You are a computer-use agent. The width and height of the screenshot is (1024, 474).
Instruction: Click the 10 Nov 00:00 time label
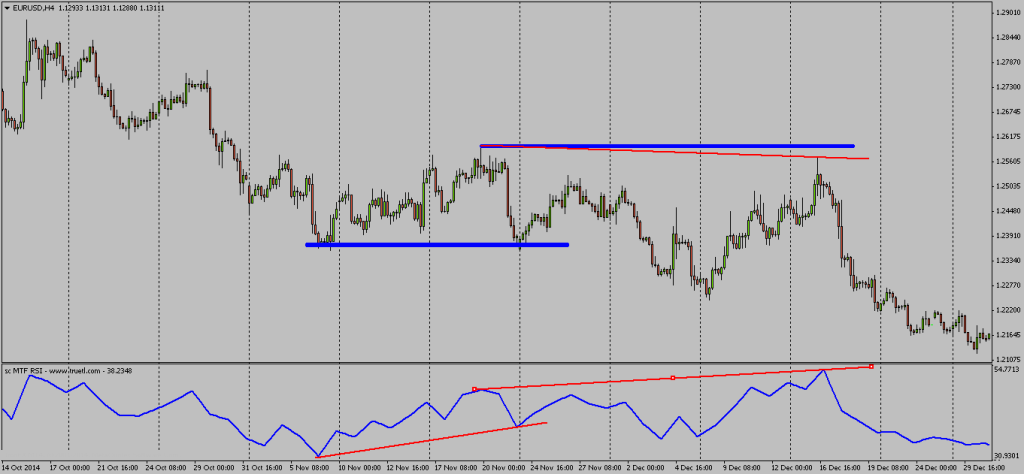tap(360, 467)
